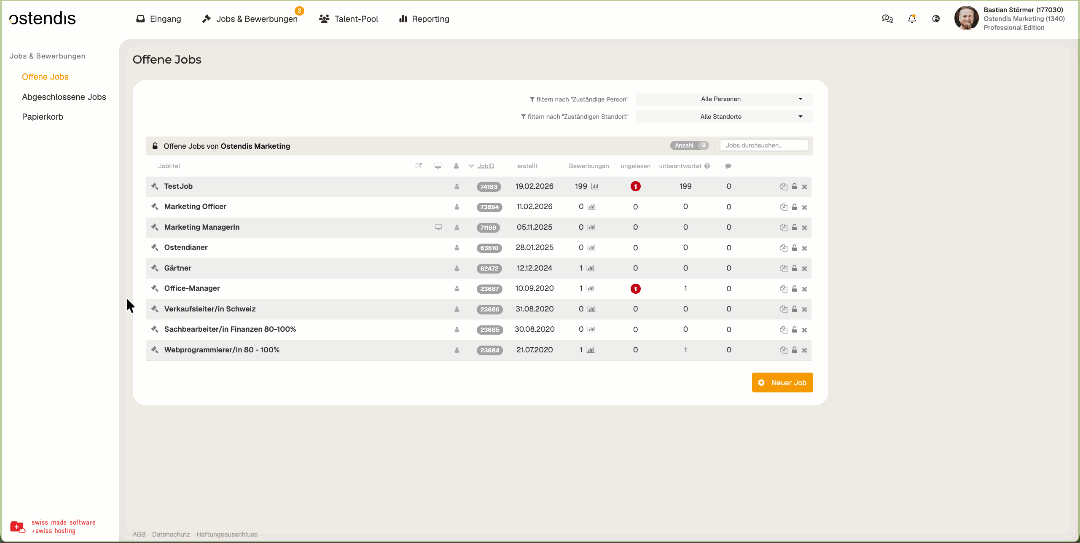
Task: Click the chat messages icon in header
Action: click(887, 18)
